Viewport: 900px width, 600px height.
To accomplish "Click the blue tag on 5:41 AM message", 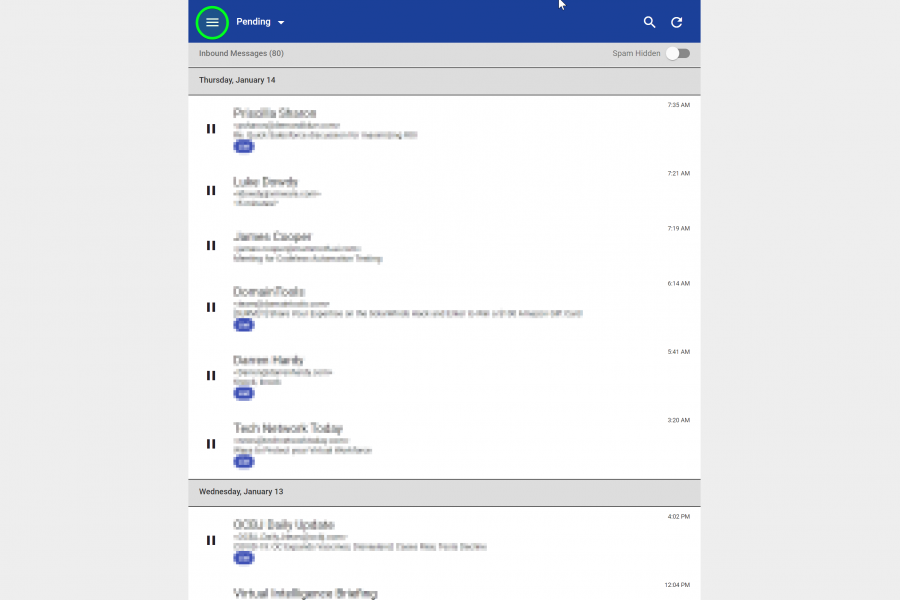I will 244,393.
